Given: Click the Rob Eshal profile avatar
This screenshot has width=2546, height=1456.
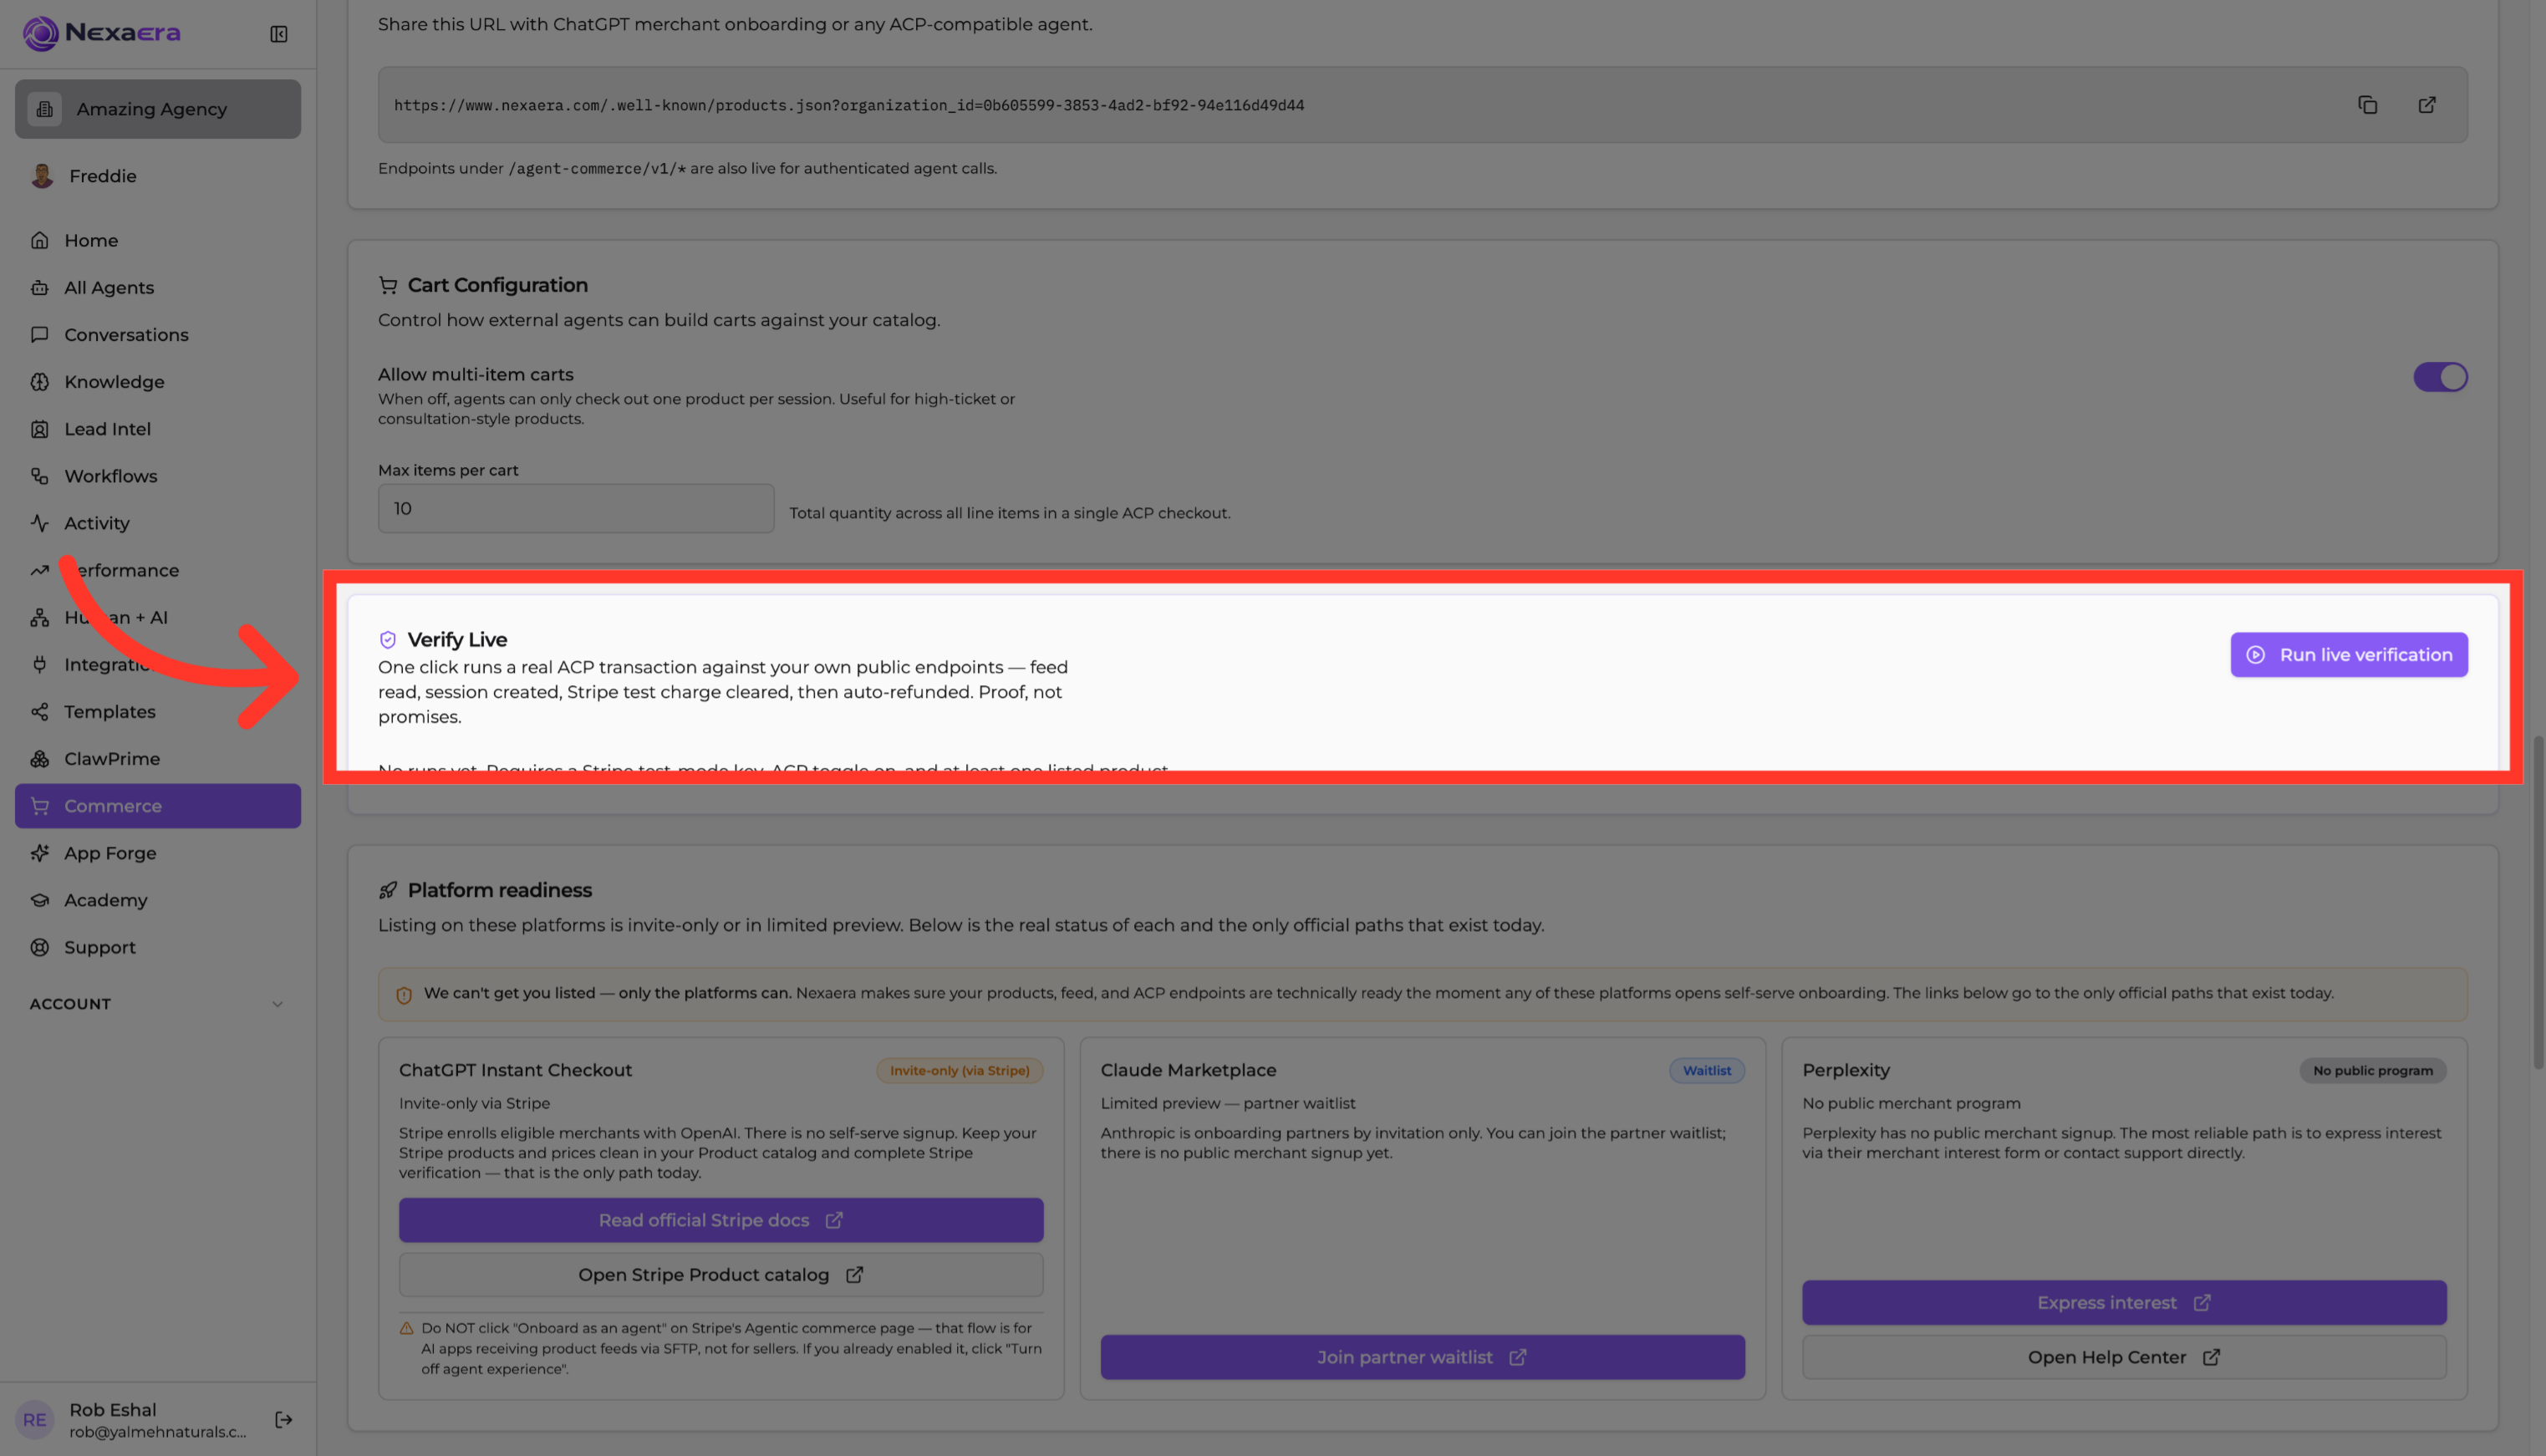Looking at the screenshot, I should (35, 1419).
